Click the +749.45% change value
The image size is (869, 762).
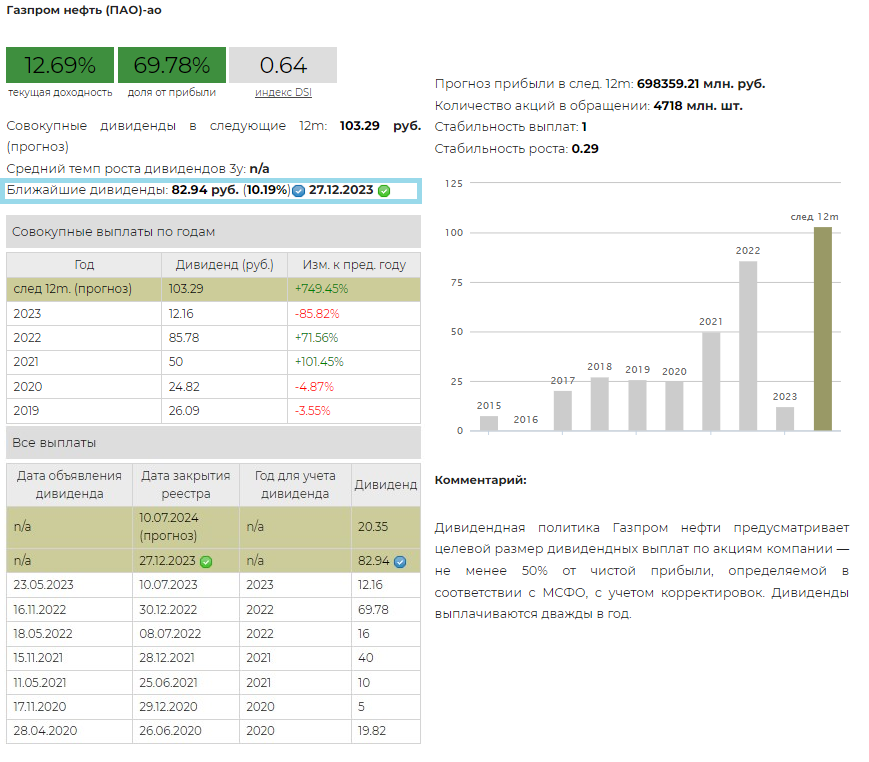point(321,288)
